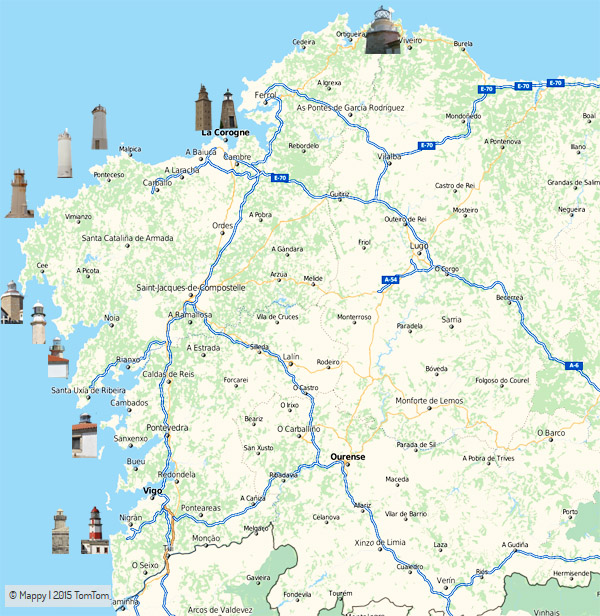Select the Vigo city label
Screen dimensions: 600x616
pos(152,491)
